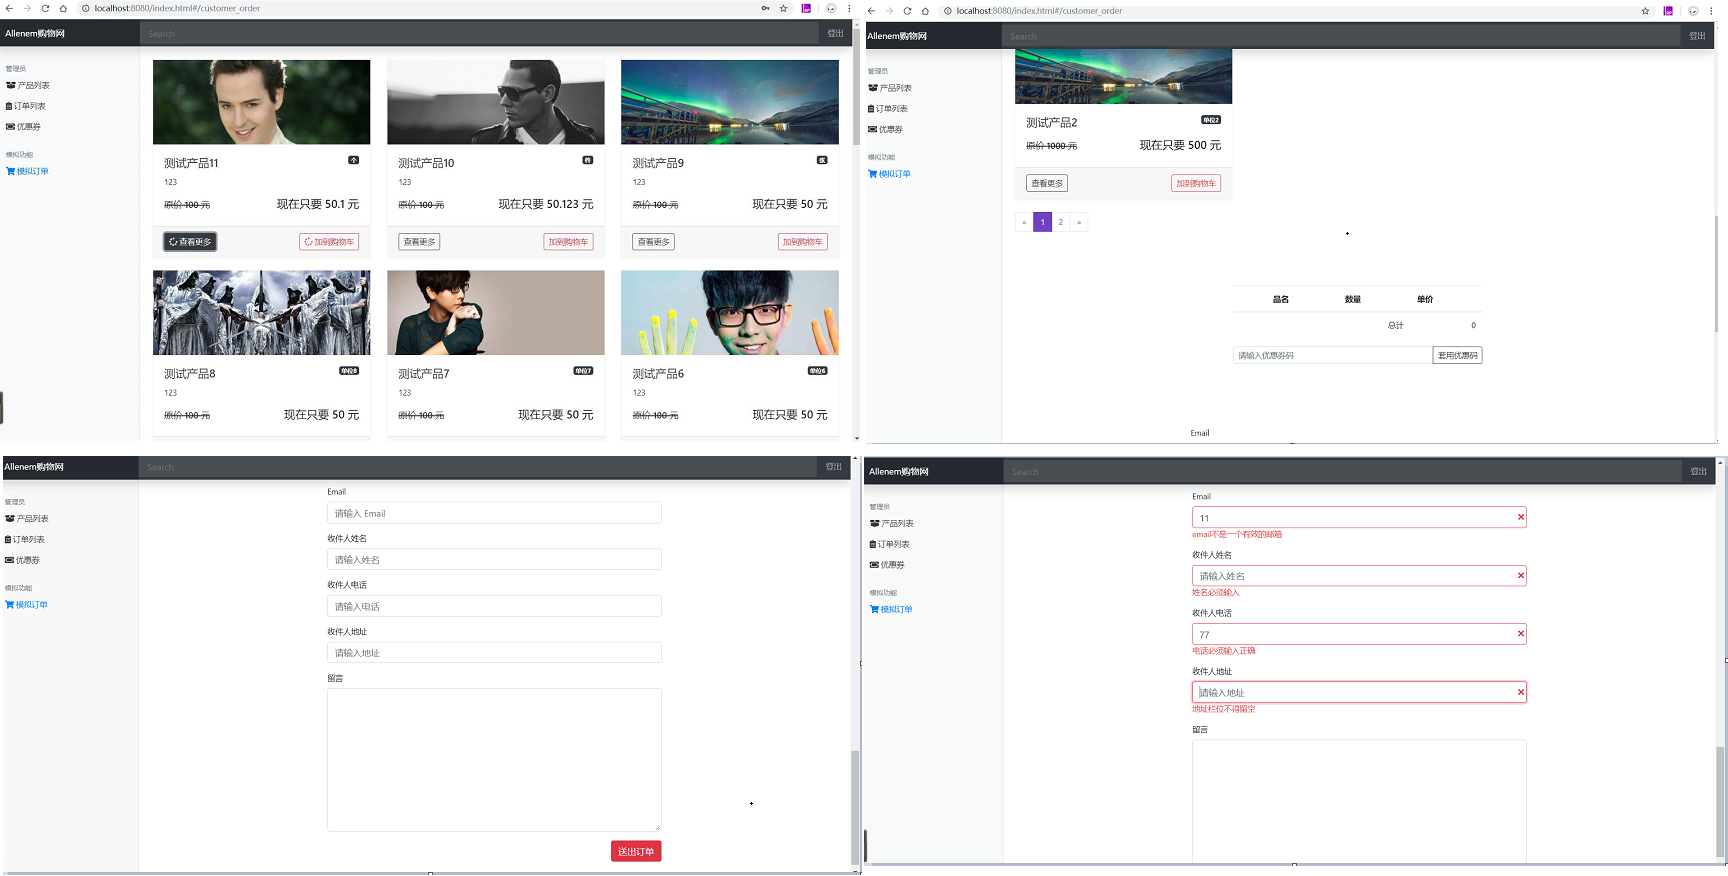Log out with 登出 in bottom-right window
The width and height of the screenshot is (1728, 876).
(x=1698, y=471)
